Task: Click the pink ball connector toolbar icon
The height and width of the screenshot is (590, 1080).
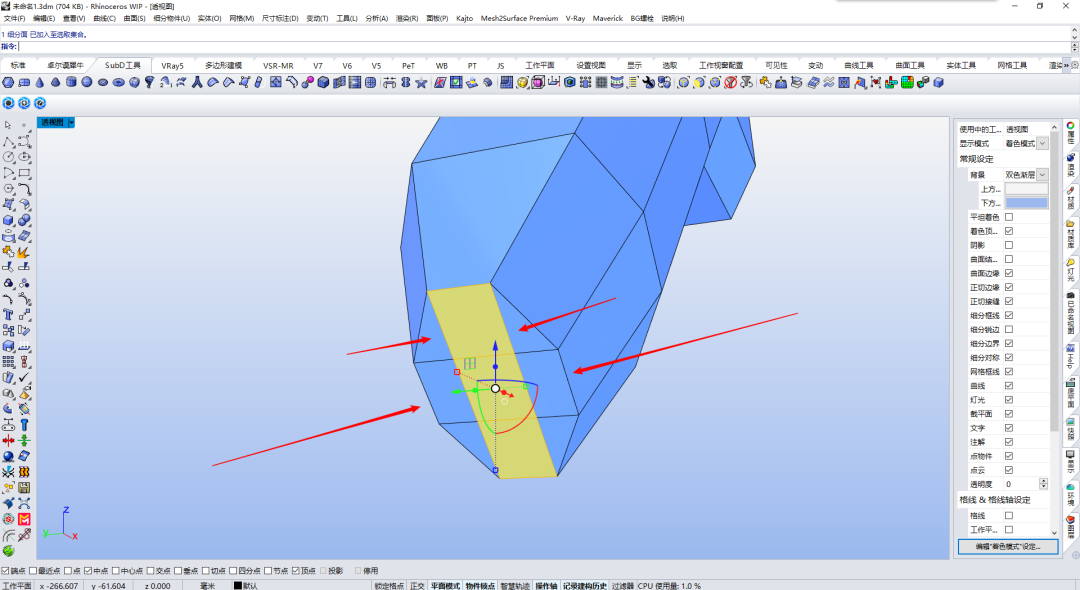Action: coord(307,83)
